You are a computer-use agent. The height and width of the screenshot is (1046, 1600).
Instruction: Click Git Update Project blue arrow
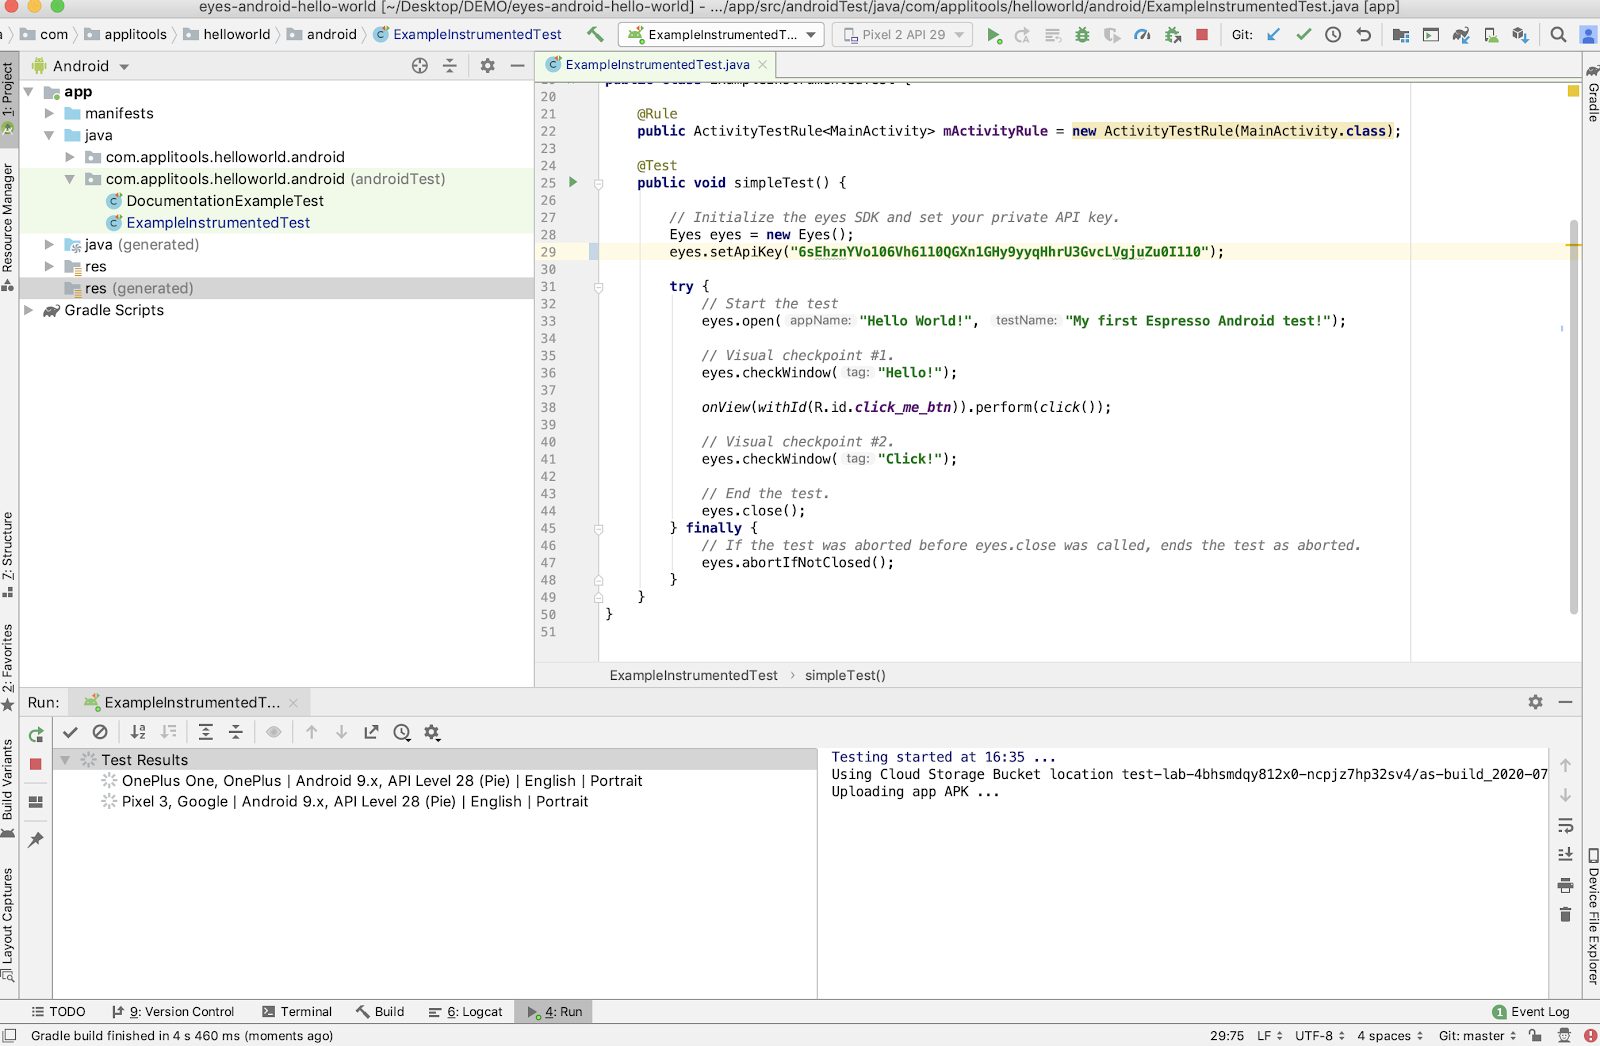click(1273, 35)
